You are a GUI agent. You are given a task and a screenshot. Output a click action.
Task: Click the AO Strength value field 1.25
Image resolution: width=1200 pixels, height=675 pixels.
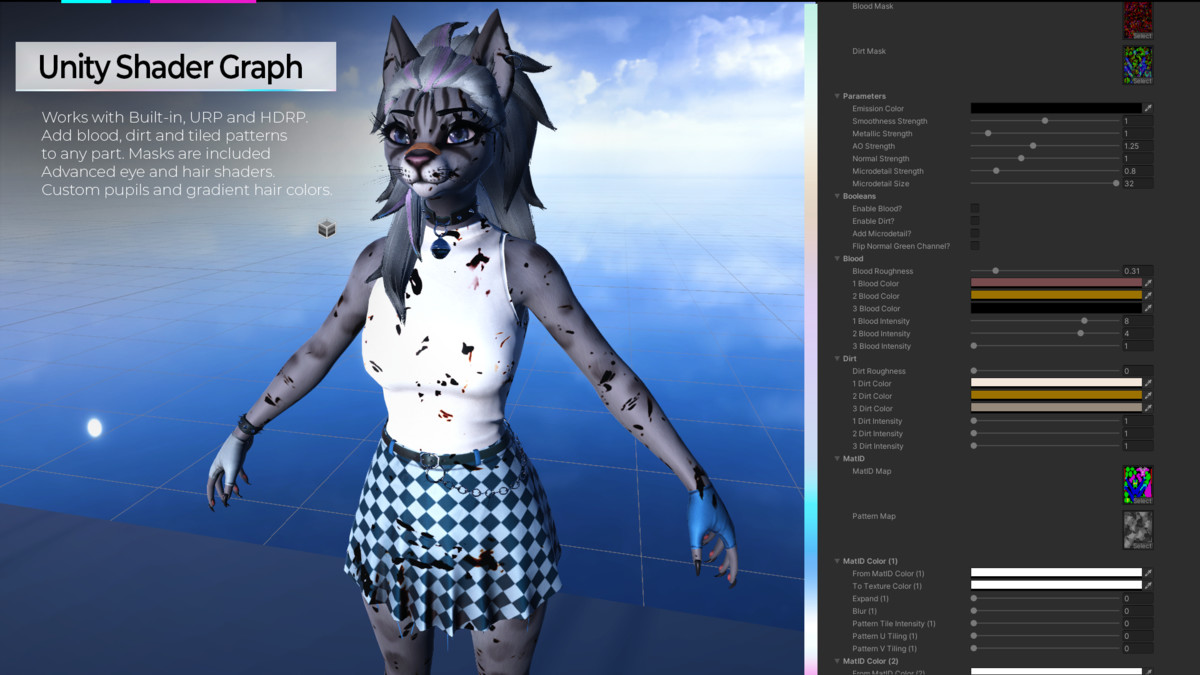(1138, 146)
